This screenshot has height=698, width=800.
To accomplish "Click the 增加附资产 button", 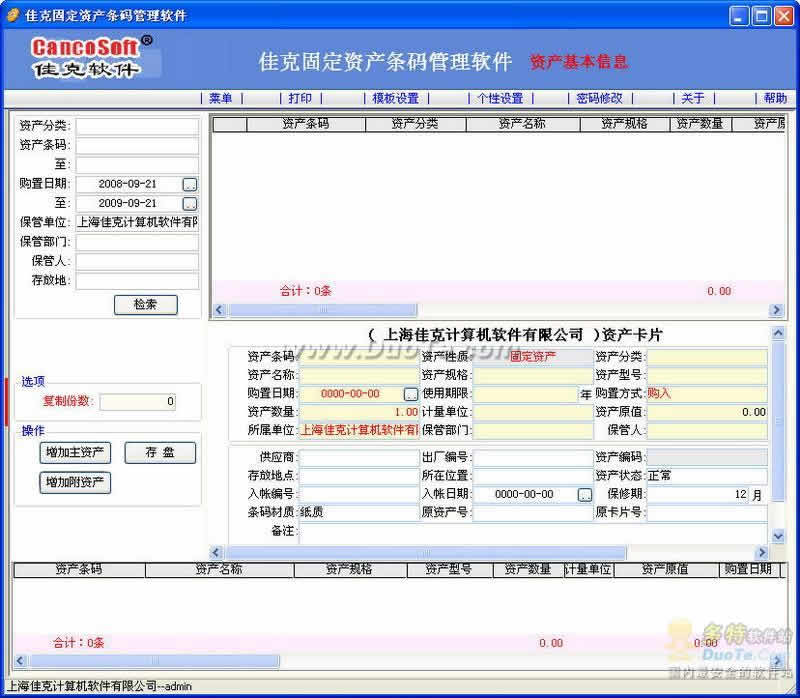I will (75, 482).
